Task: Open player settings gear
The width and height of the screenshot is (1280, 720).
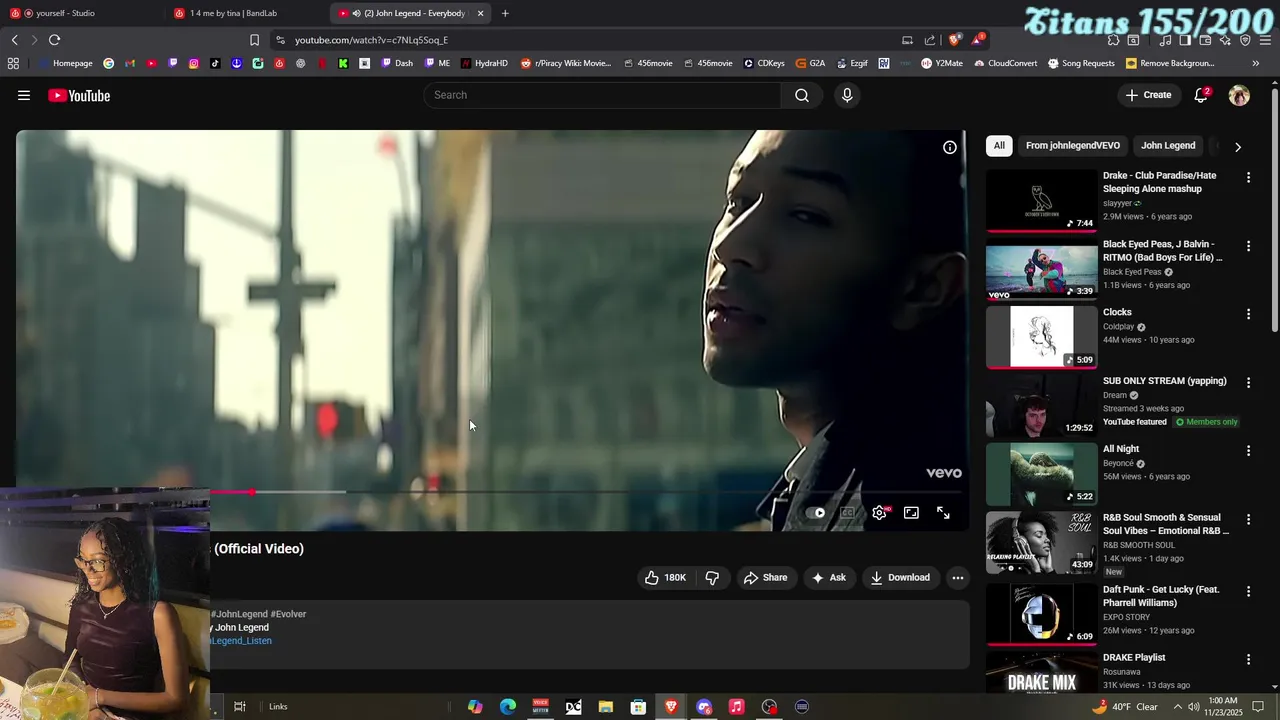Action: click(879, 513)
